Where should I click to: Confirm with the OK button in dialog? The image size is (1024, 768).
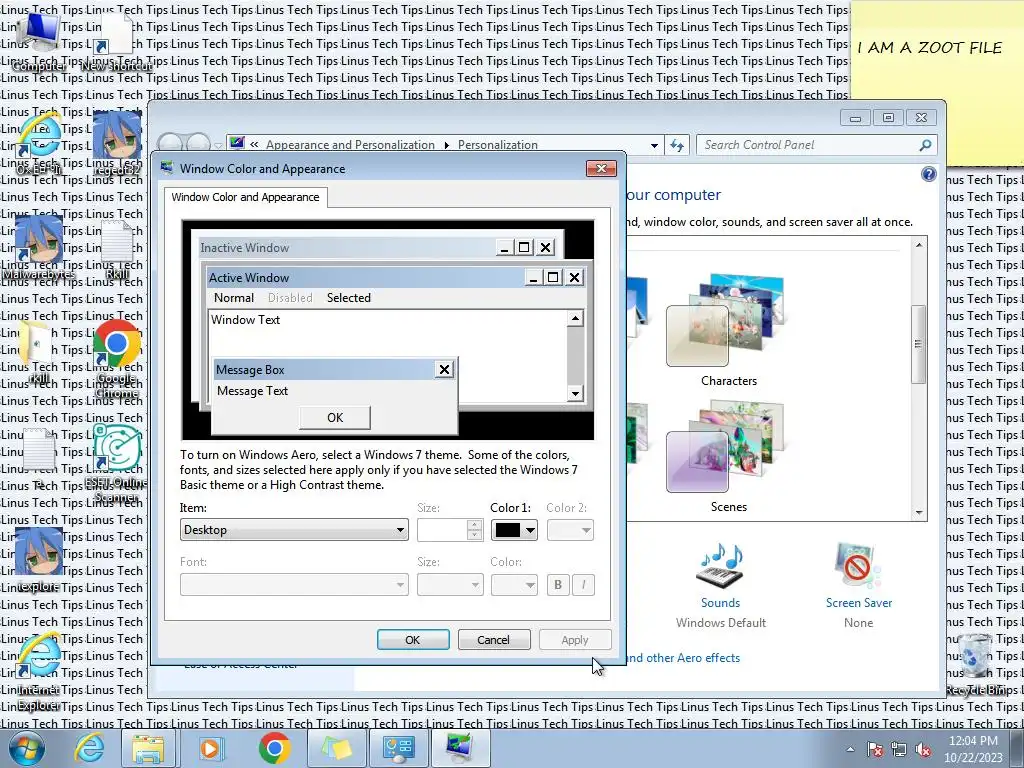pos(413,639)
